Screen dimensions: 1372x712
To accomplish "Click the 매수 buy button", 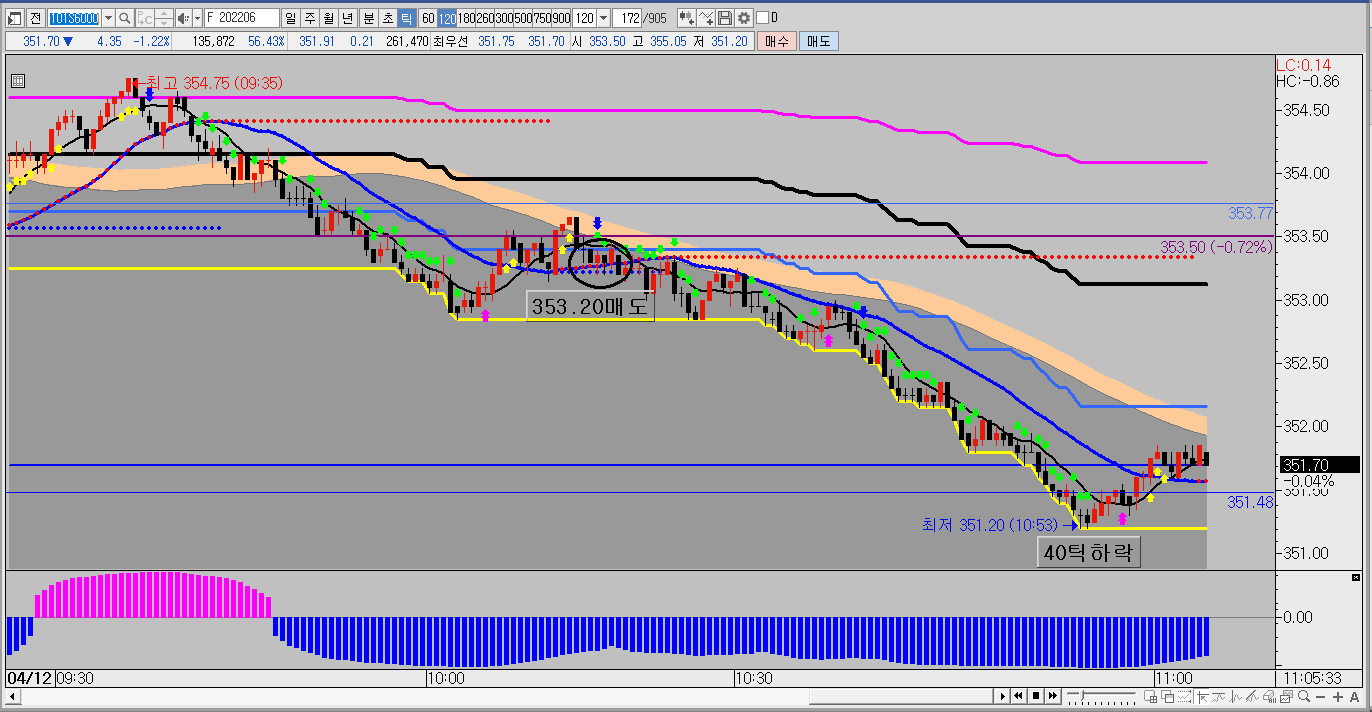I will click(x=777, y=41).
